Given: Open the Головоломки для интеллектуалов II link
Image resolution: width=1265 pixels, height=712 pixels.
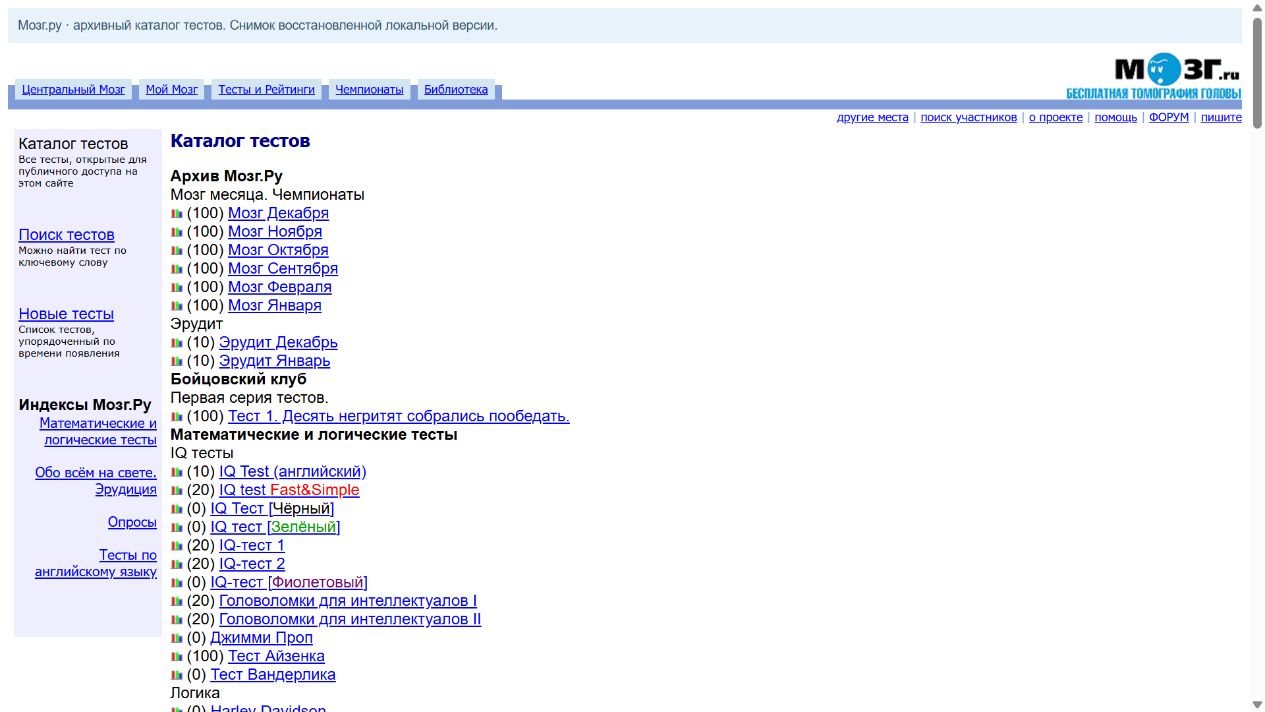Looking at the screenshot, I should 350,620.
